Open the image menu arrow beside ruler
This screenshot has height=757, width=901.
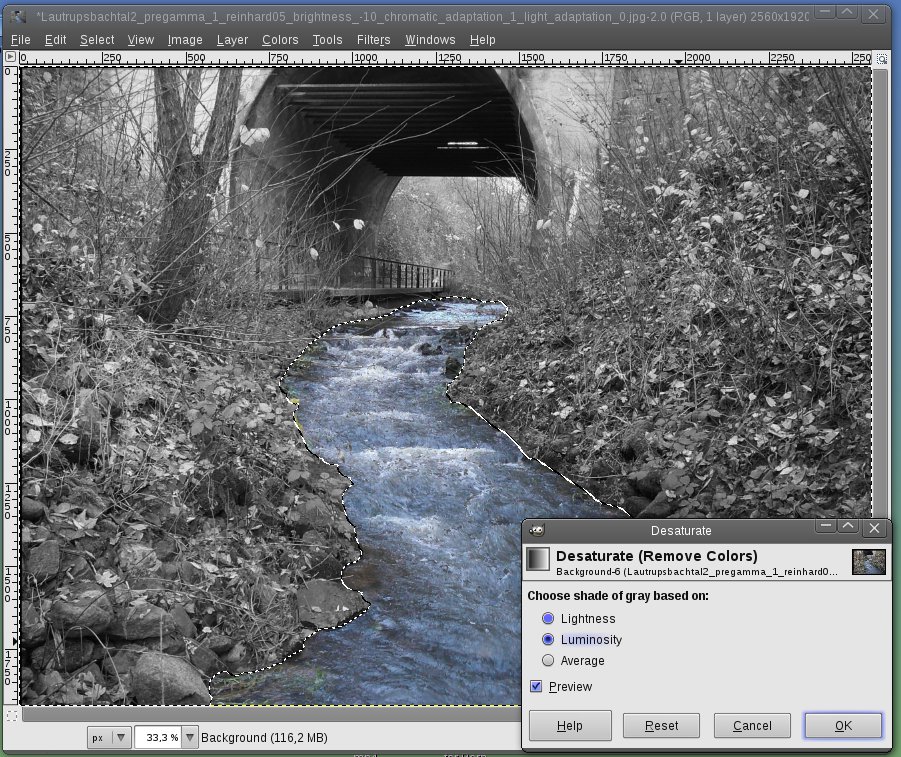pyautogui.click(x=11, y=59)
